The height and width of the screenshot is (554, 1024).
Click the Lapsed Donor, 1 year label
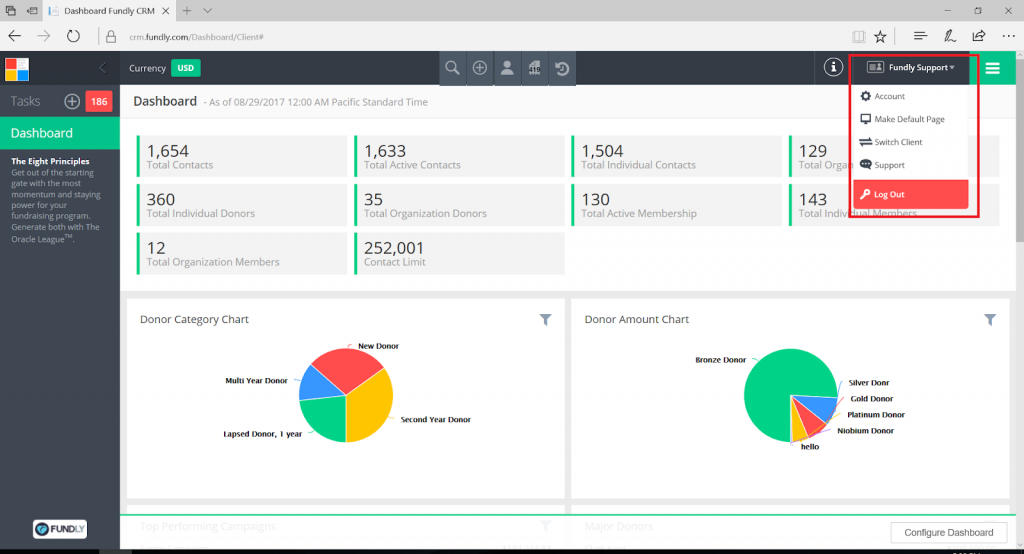263,434
